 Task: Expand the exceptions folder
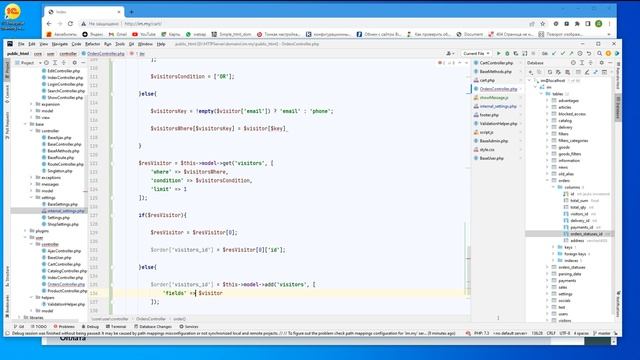[31, 178]
